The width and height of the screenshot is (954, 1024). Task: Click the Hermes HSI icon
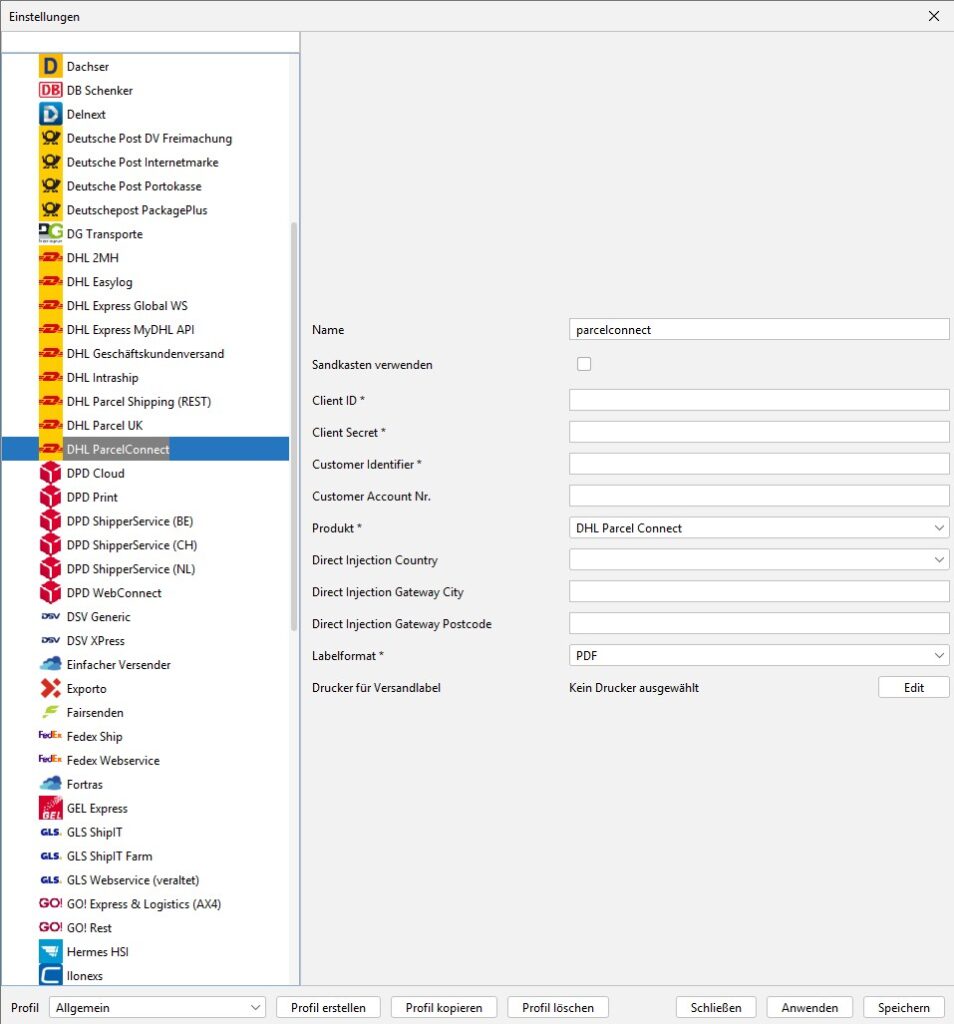pos(50,952)
